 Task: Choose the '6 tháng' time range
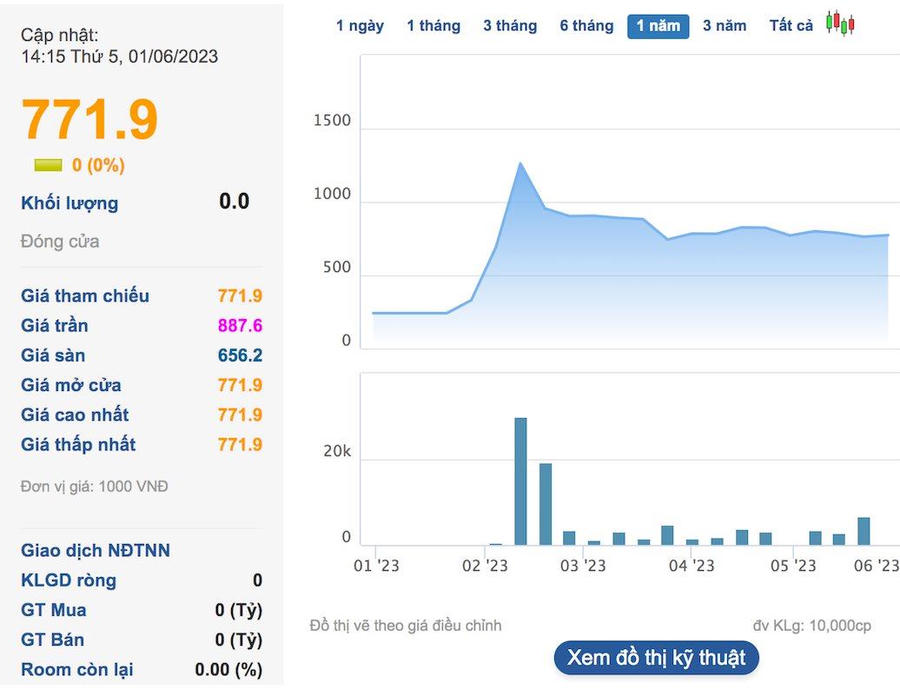pos(586,26)
